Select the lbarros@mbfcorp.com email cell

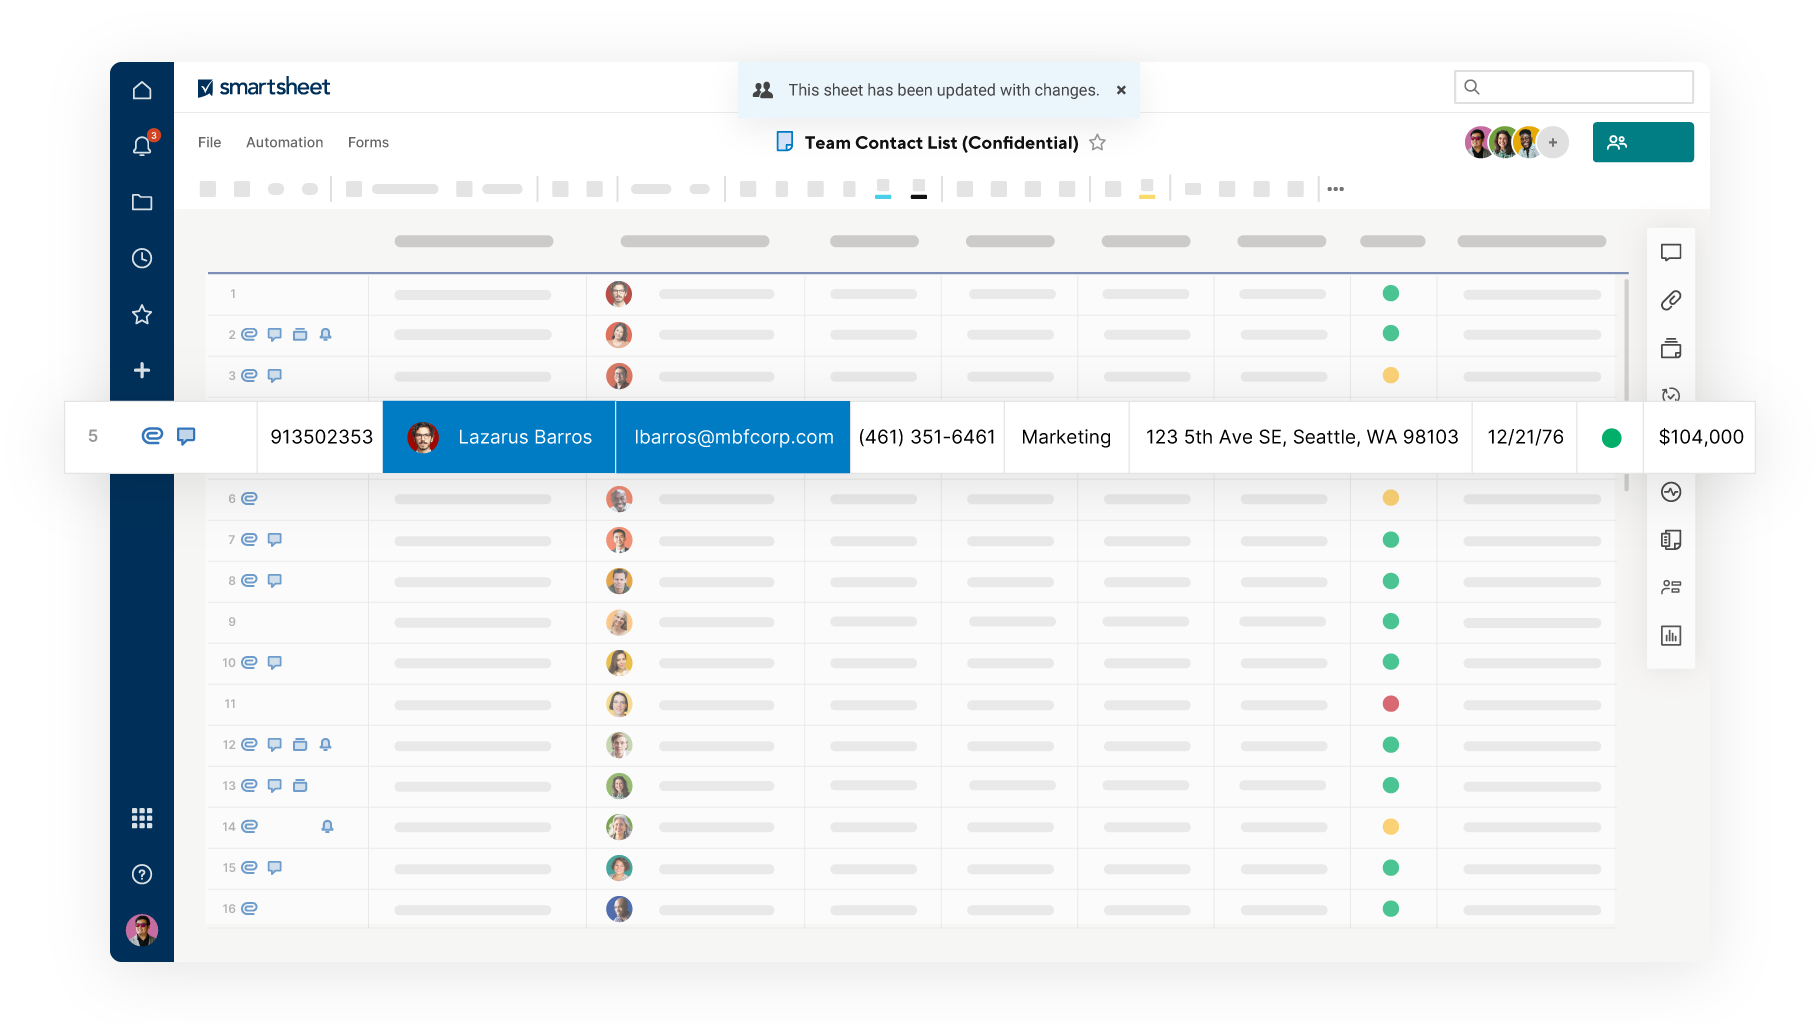tap(733, 437)
